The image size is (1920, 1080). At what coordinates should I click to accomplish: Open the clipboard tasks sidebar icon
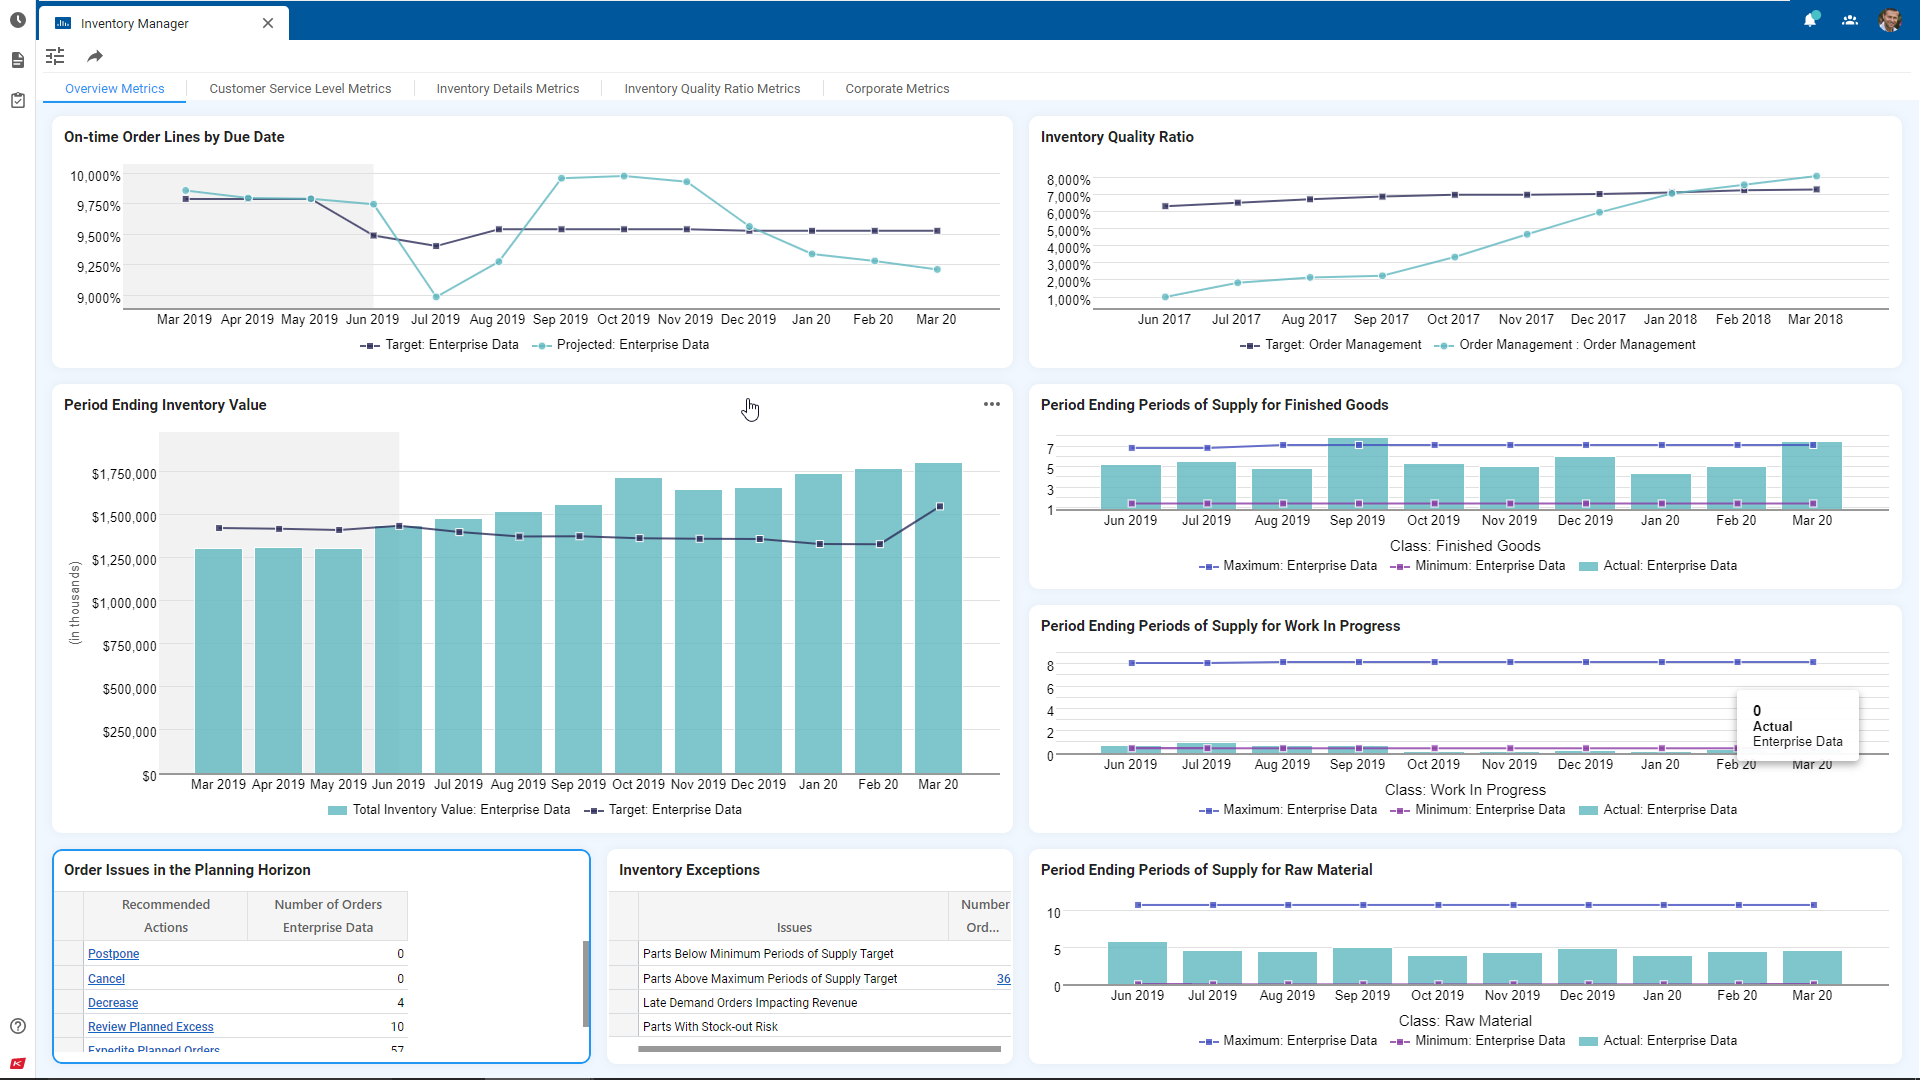click(17, 101)
